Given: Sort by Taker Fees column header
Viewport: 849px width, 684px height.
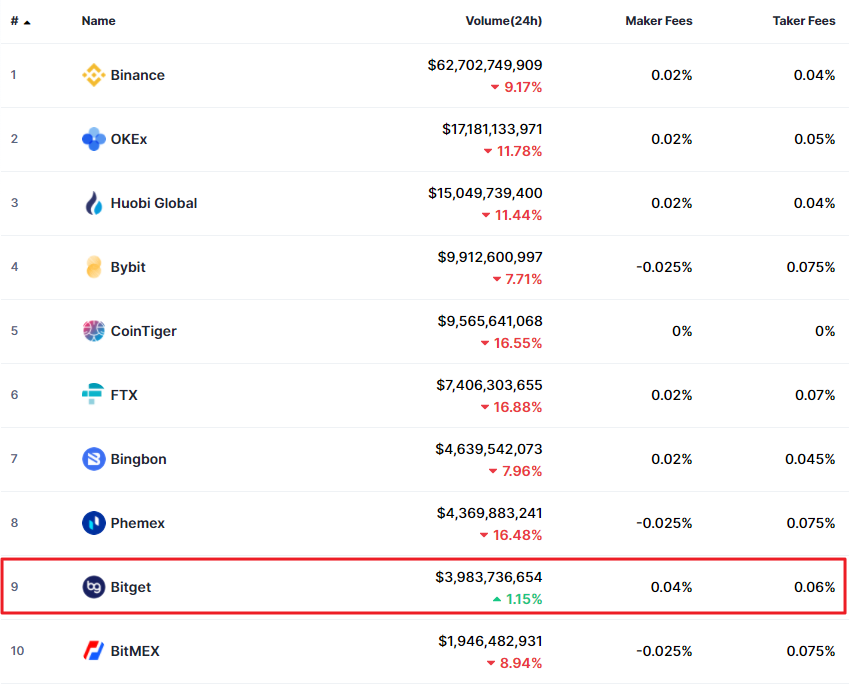Looking at the screenshot, I should pos(804,21).
